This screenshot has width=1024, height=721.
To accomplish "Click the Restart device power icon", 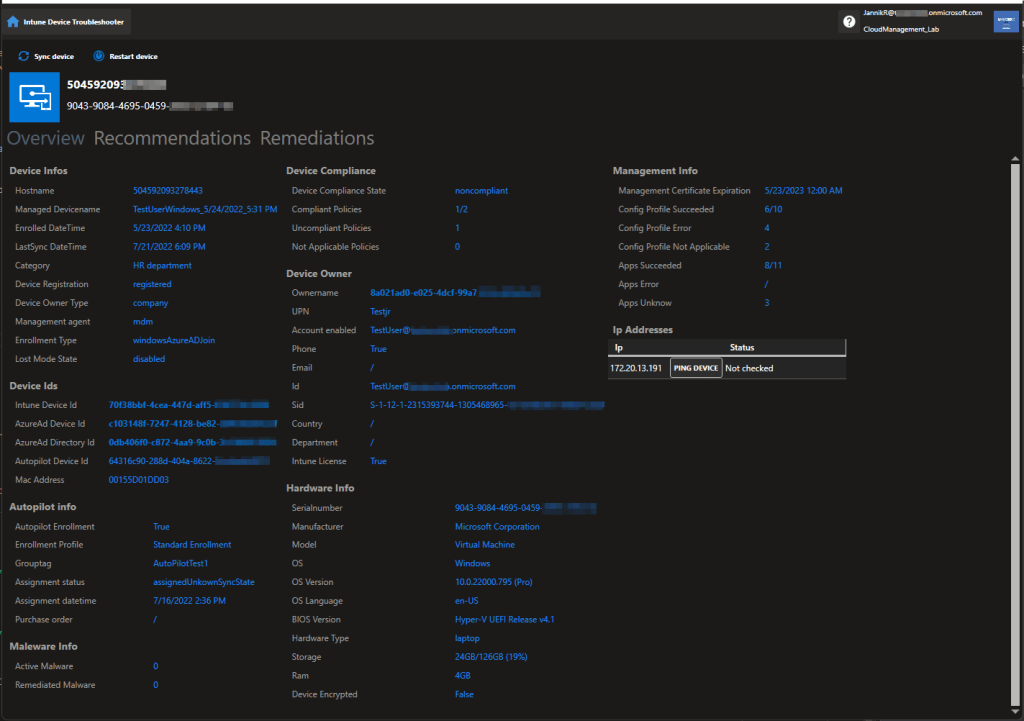I will tap(99, 57).
